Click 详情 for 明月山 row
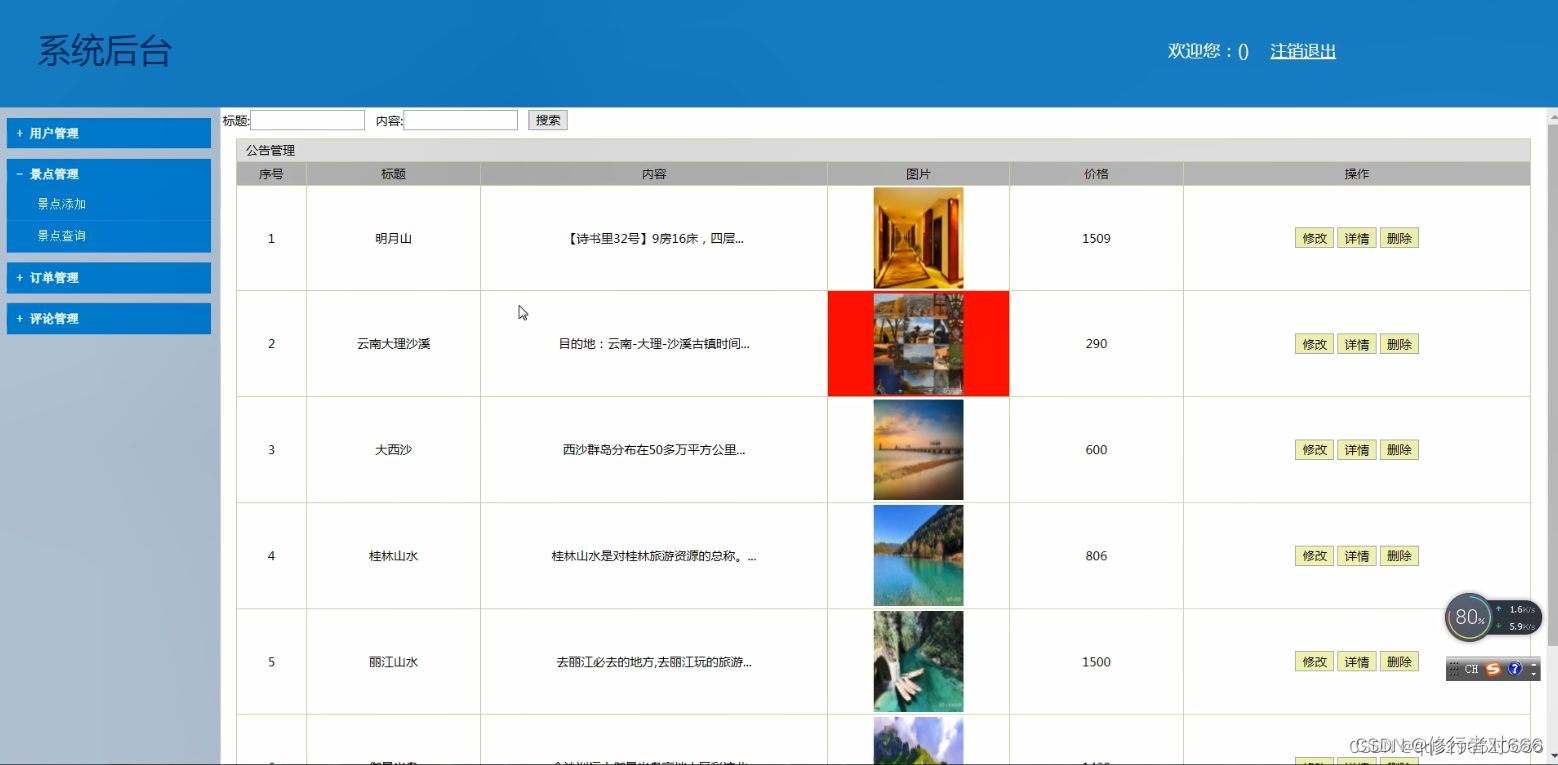Viewport: 1558px width, 765px height. click(1357, 238)
